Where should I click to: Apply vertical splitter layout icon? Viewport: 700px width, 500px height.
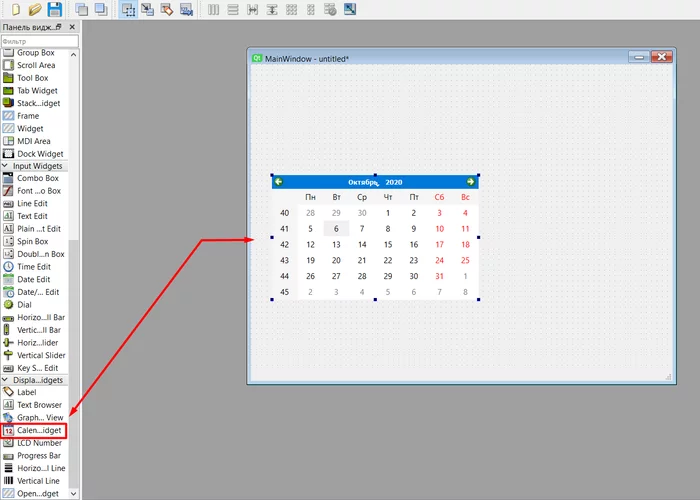coord(272,9)
